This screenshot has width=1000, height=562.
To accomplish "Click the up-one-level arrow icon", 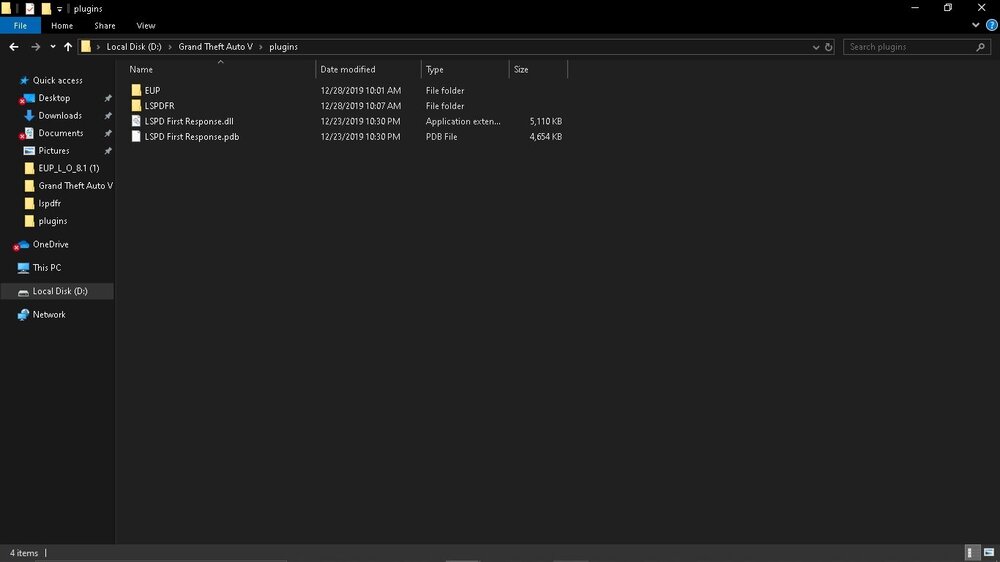I will coord(68,47).
